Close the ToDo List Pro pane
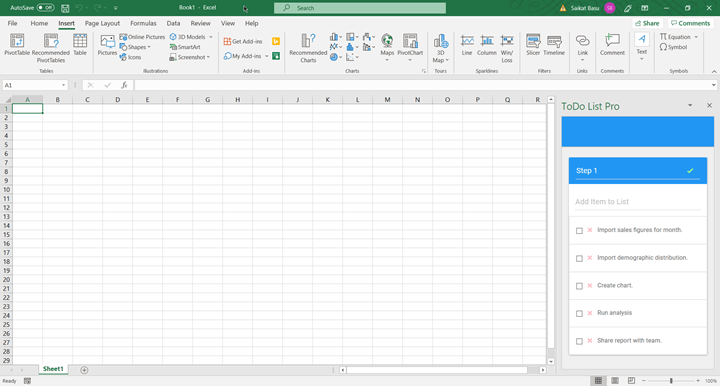Viewport: 720px width, 386px height. coord(709,106)
